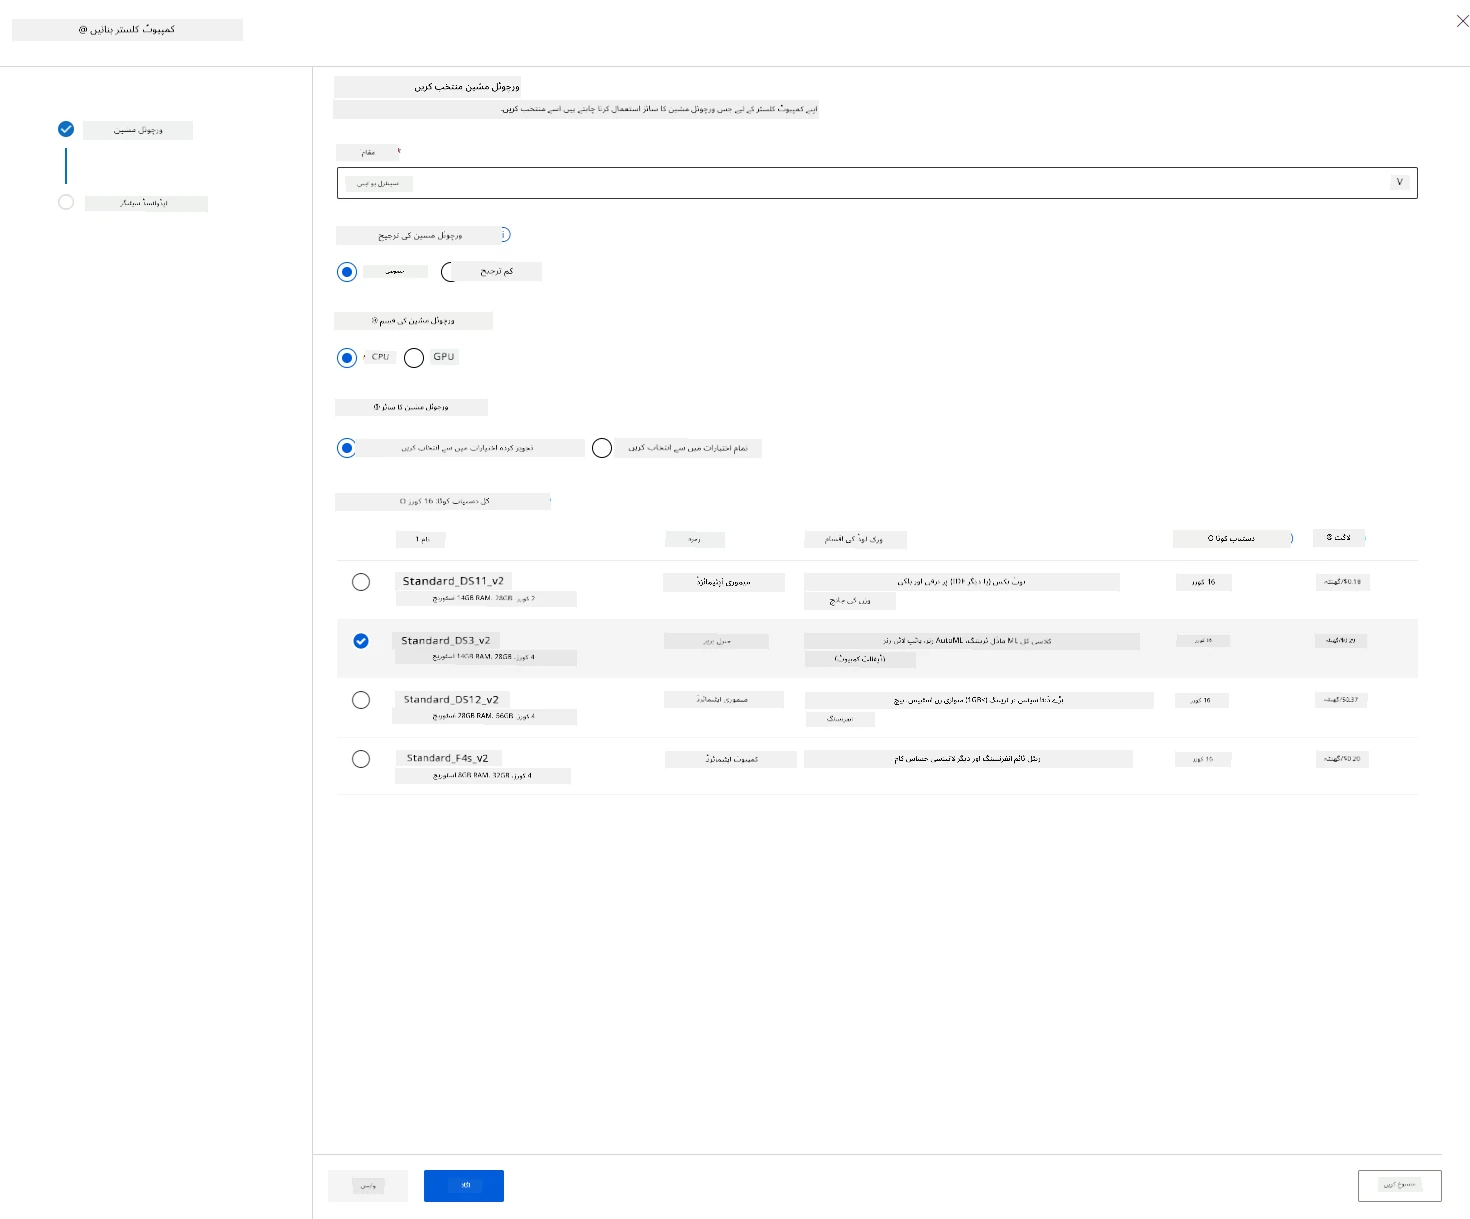
Task: Select the Standard_F4s_v2 row radio button
Action: tap(361, 759)
